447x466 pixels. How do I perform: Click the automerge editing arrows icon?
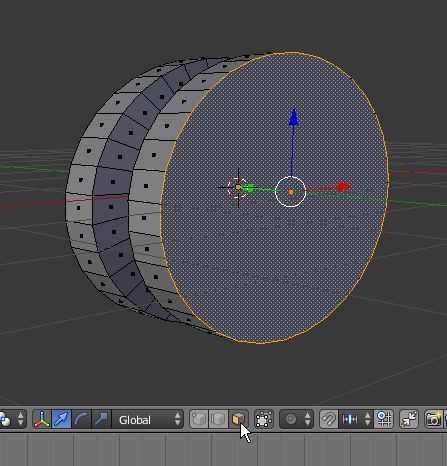pyautogui.click(x=409, y=419)
